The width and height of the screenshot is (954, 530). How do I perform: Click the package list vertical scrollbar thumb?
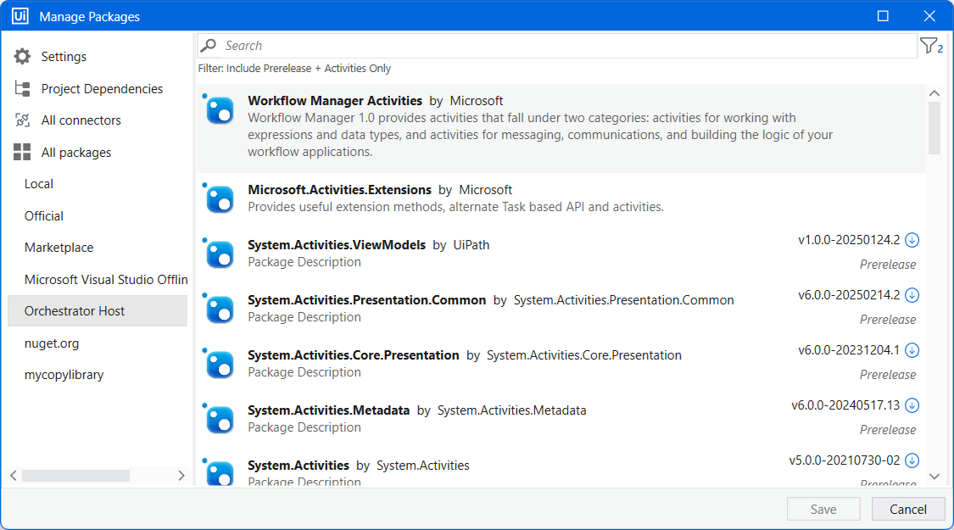pos(935,128)
